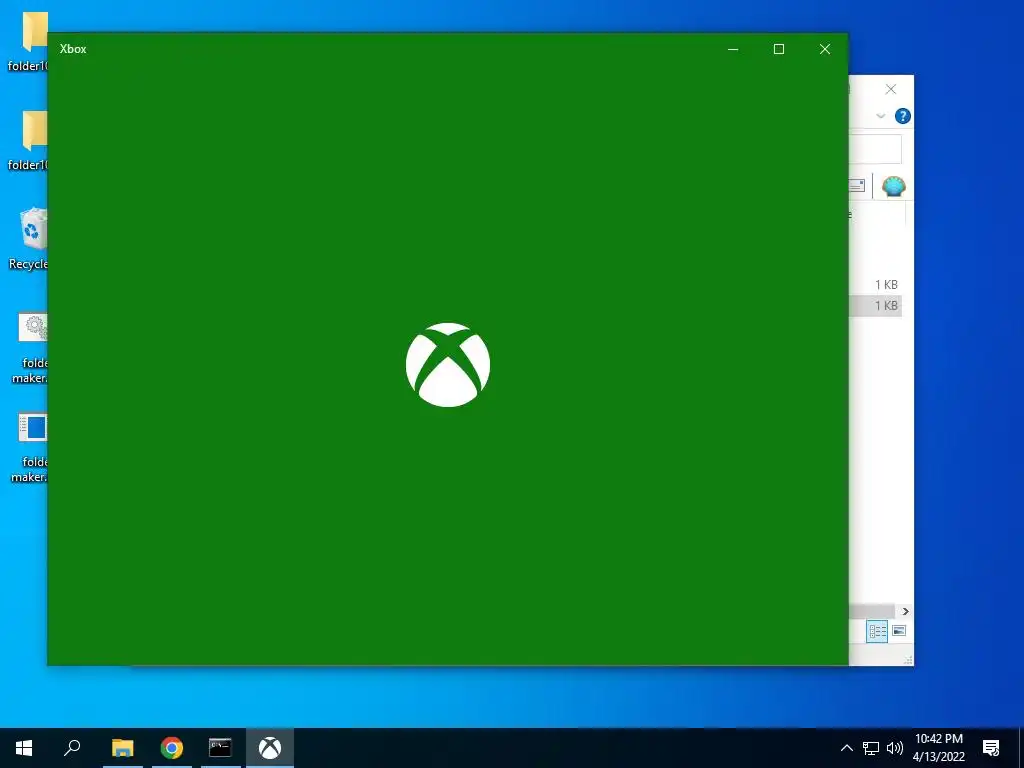This screenshot has height=768, width=1024.
Task: Open File Explorer from the taskbar
Action: click(x=122, y=748)
